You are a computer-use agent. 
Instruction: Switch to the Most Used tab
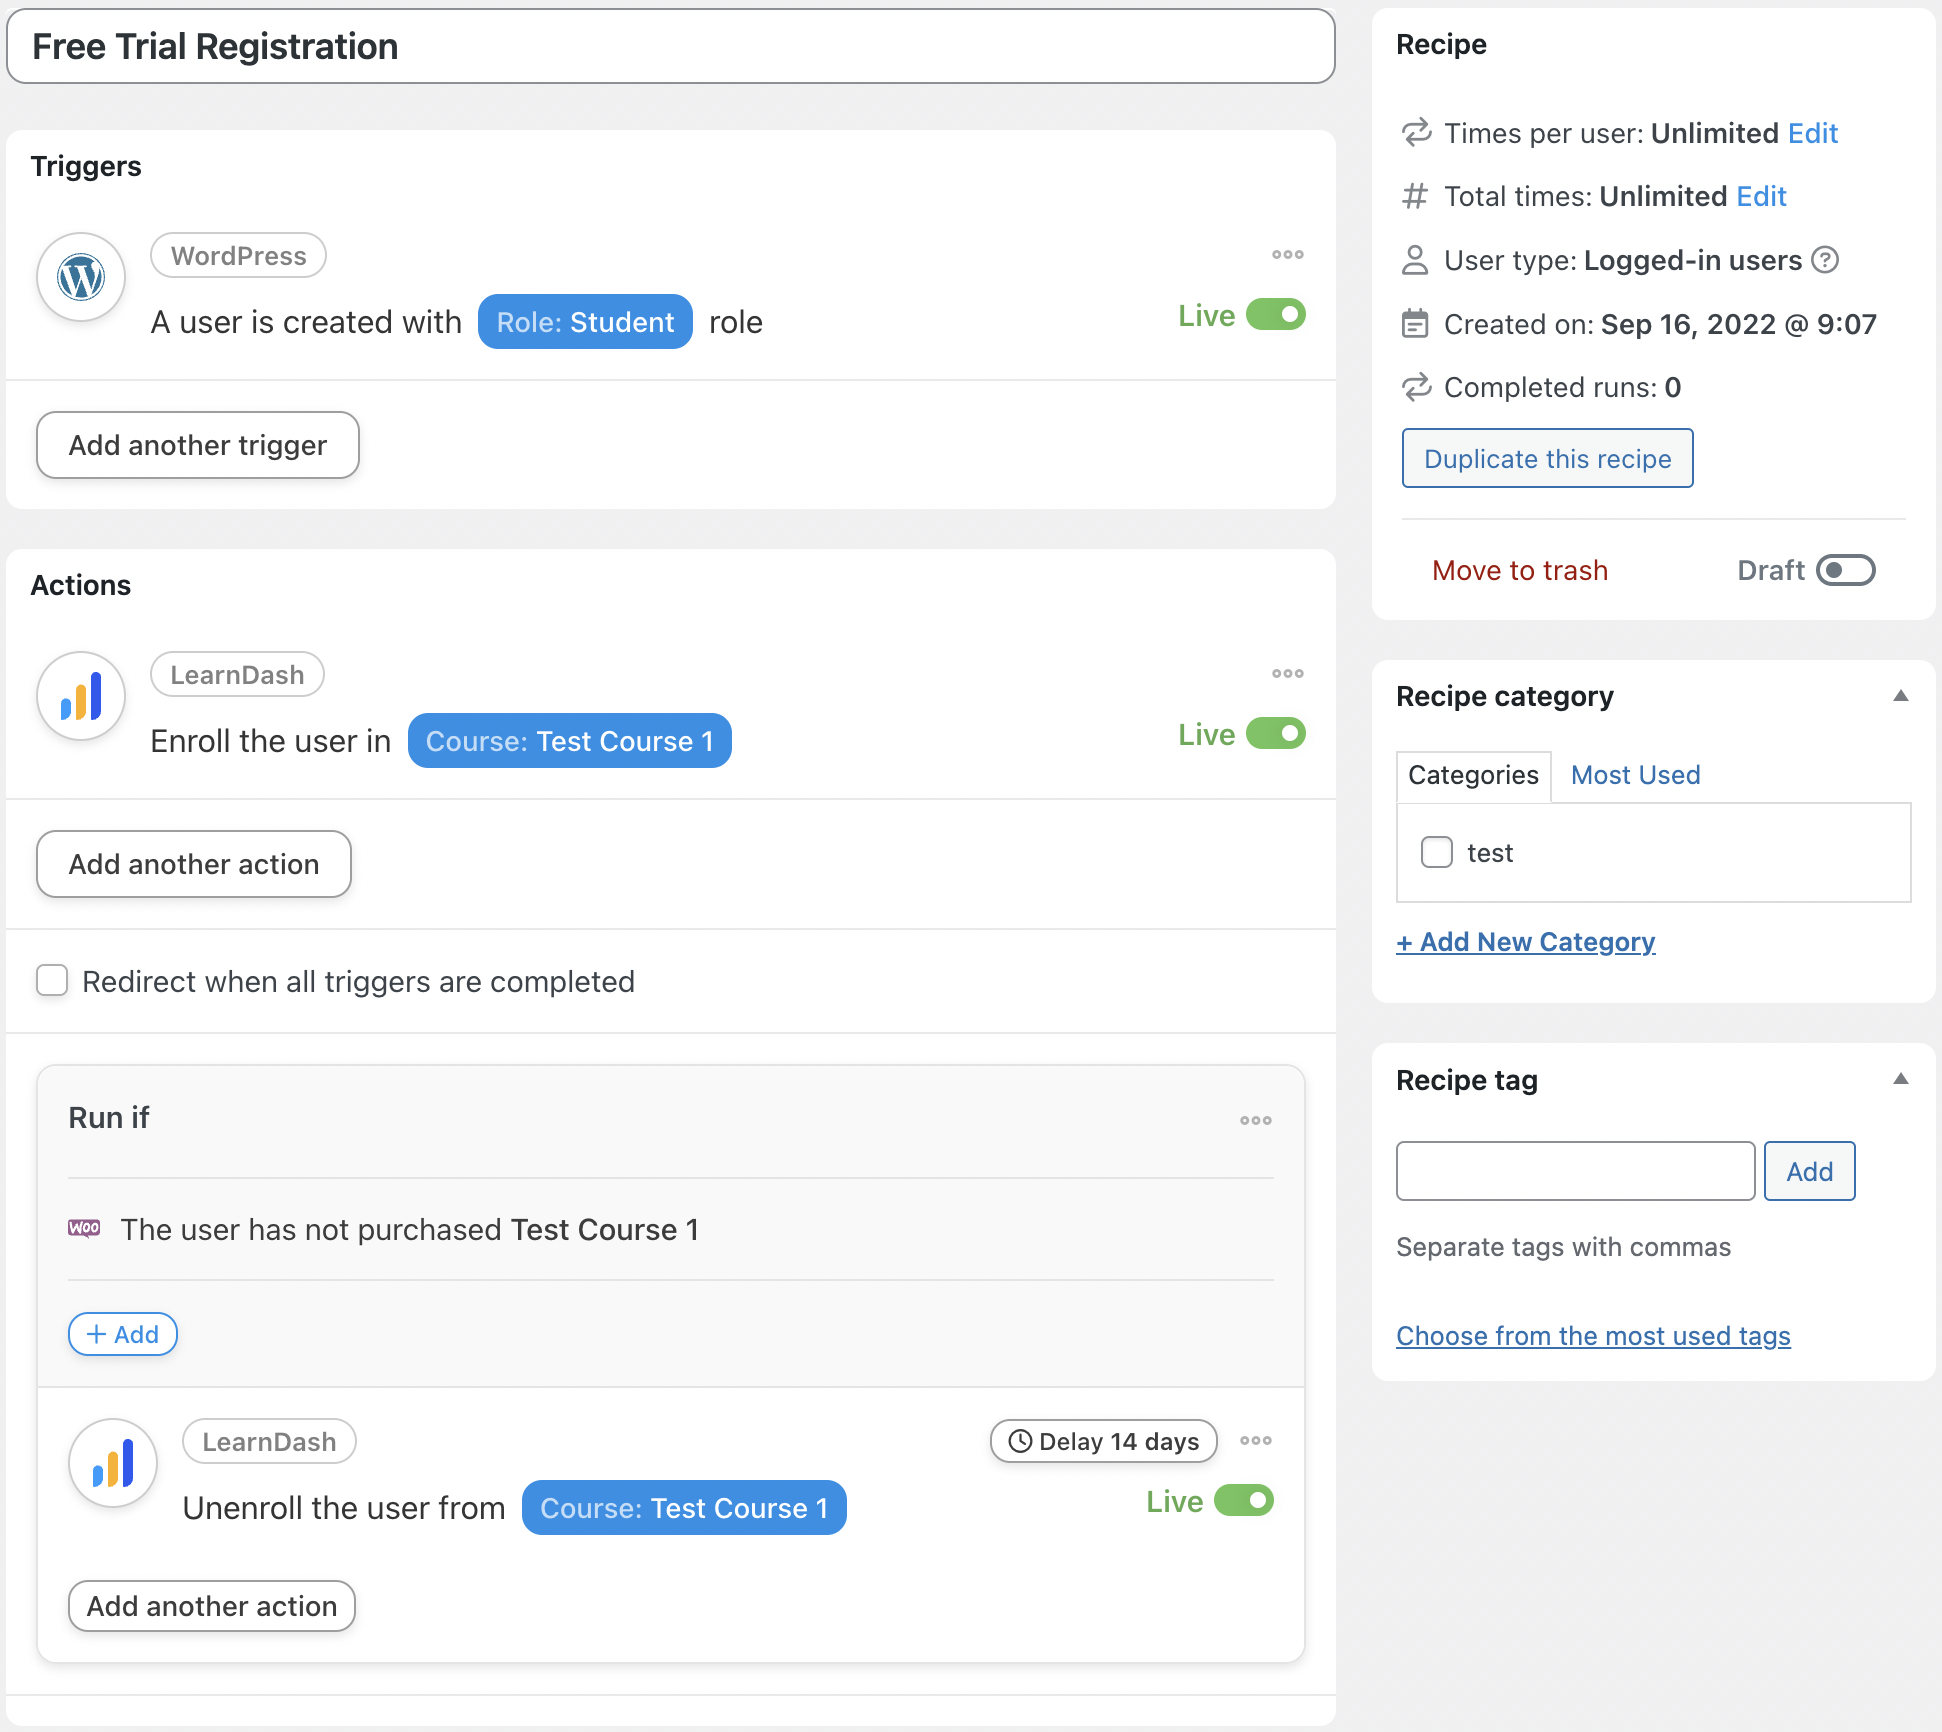coord(1634,775)
